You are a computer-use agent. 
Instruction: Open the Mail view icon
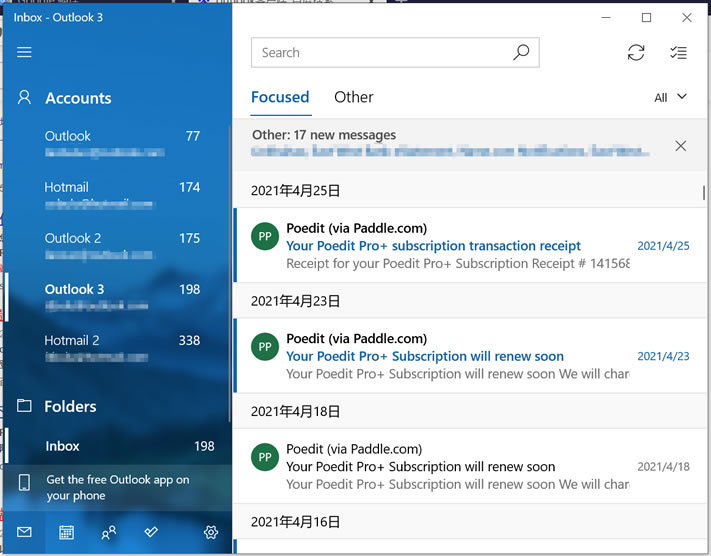pyautogui.click(x=24, y=532)
